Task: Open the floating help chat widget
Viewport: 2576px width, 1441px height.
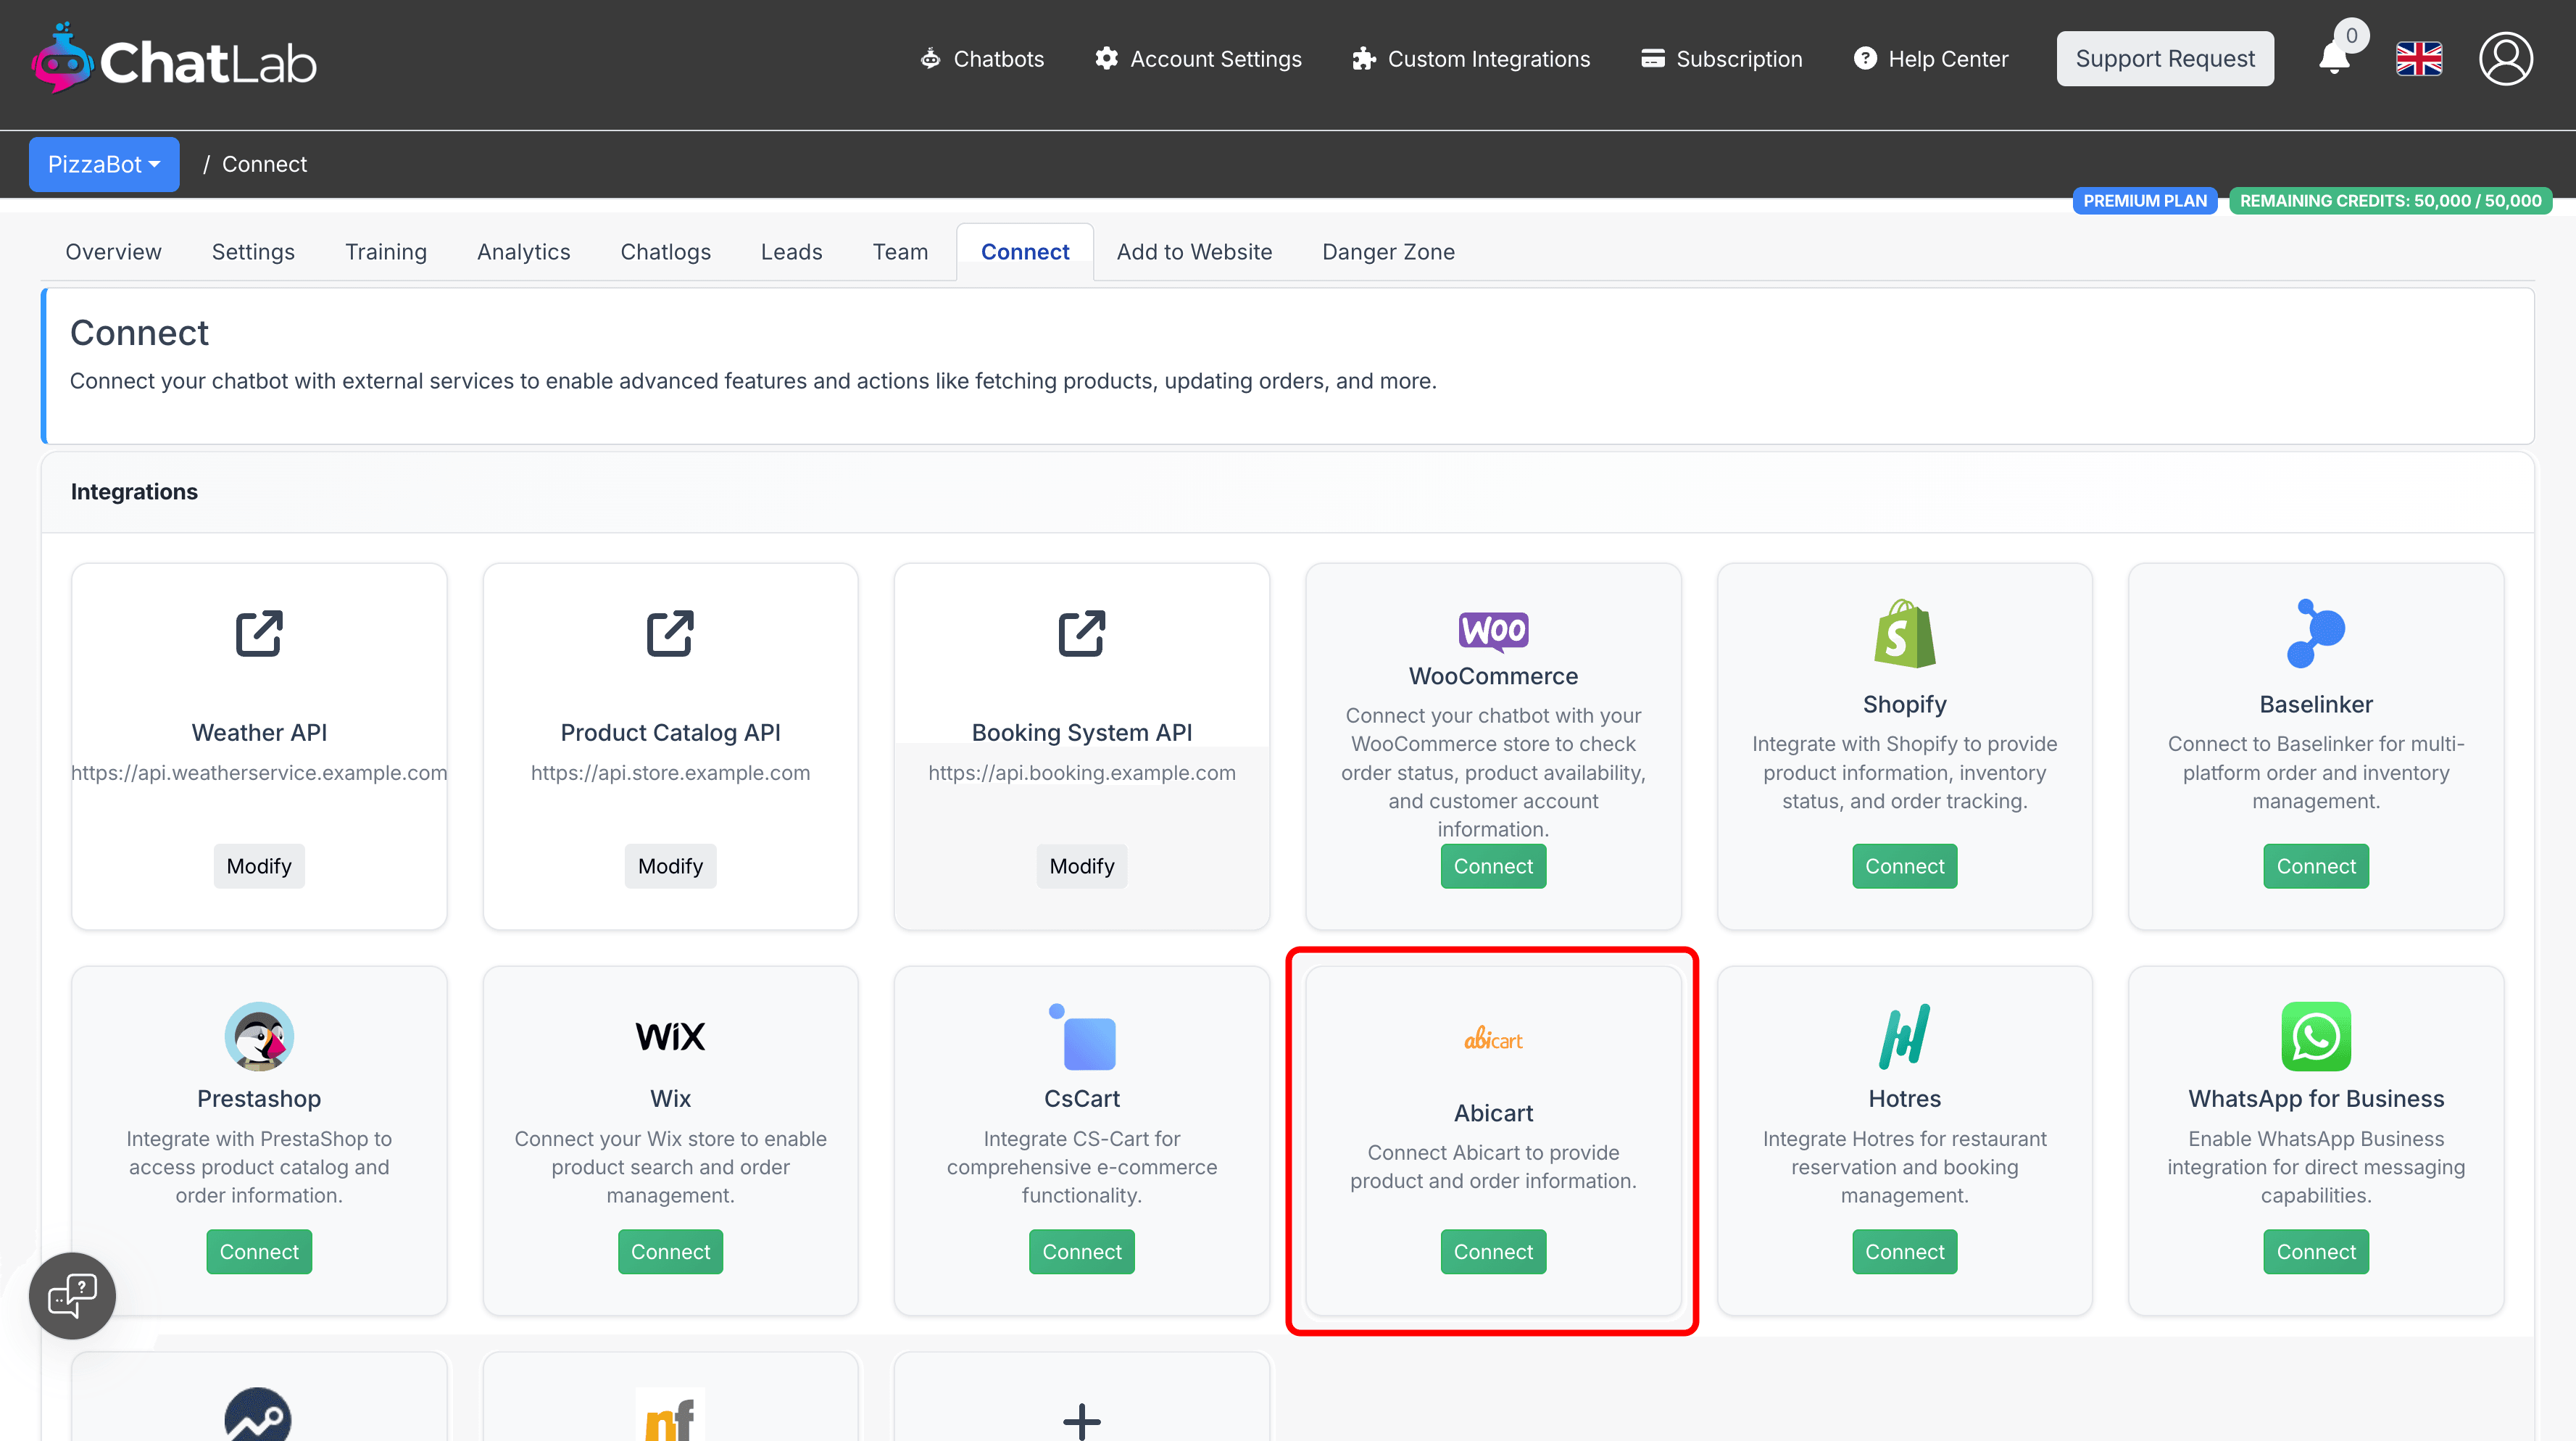Action: tap(72, 1296)
